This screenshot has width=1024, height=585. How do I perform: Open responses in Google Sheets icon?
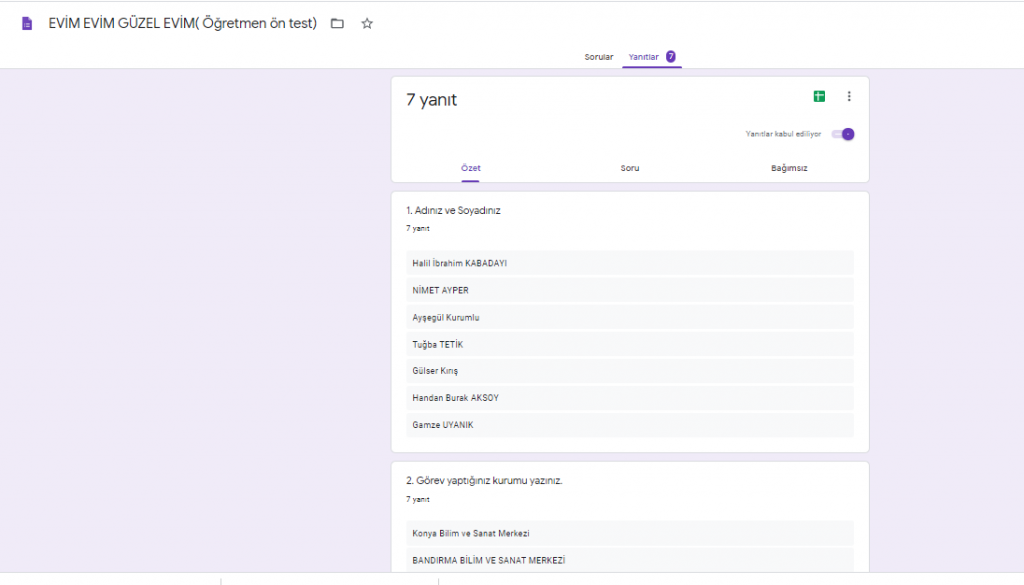pyautogui.click(x=819, y=96)
